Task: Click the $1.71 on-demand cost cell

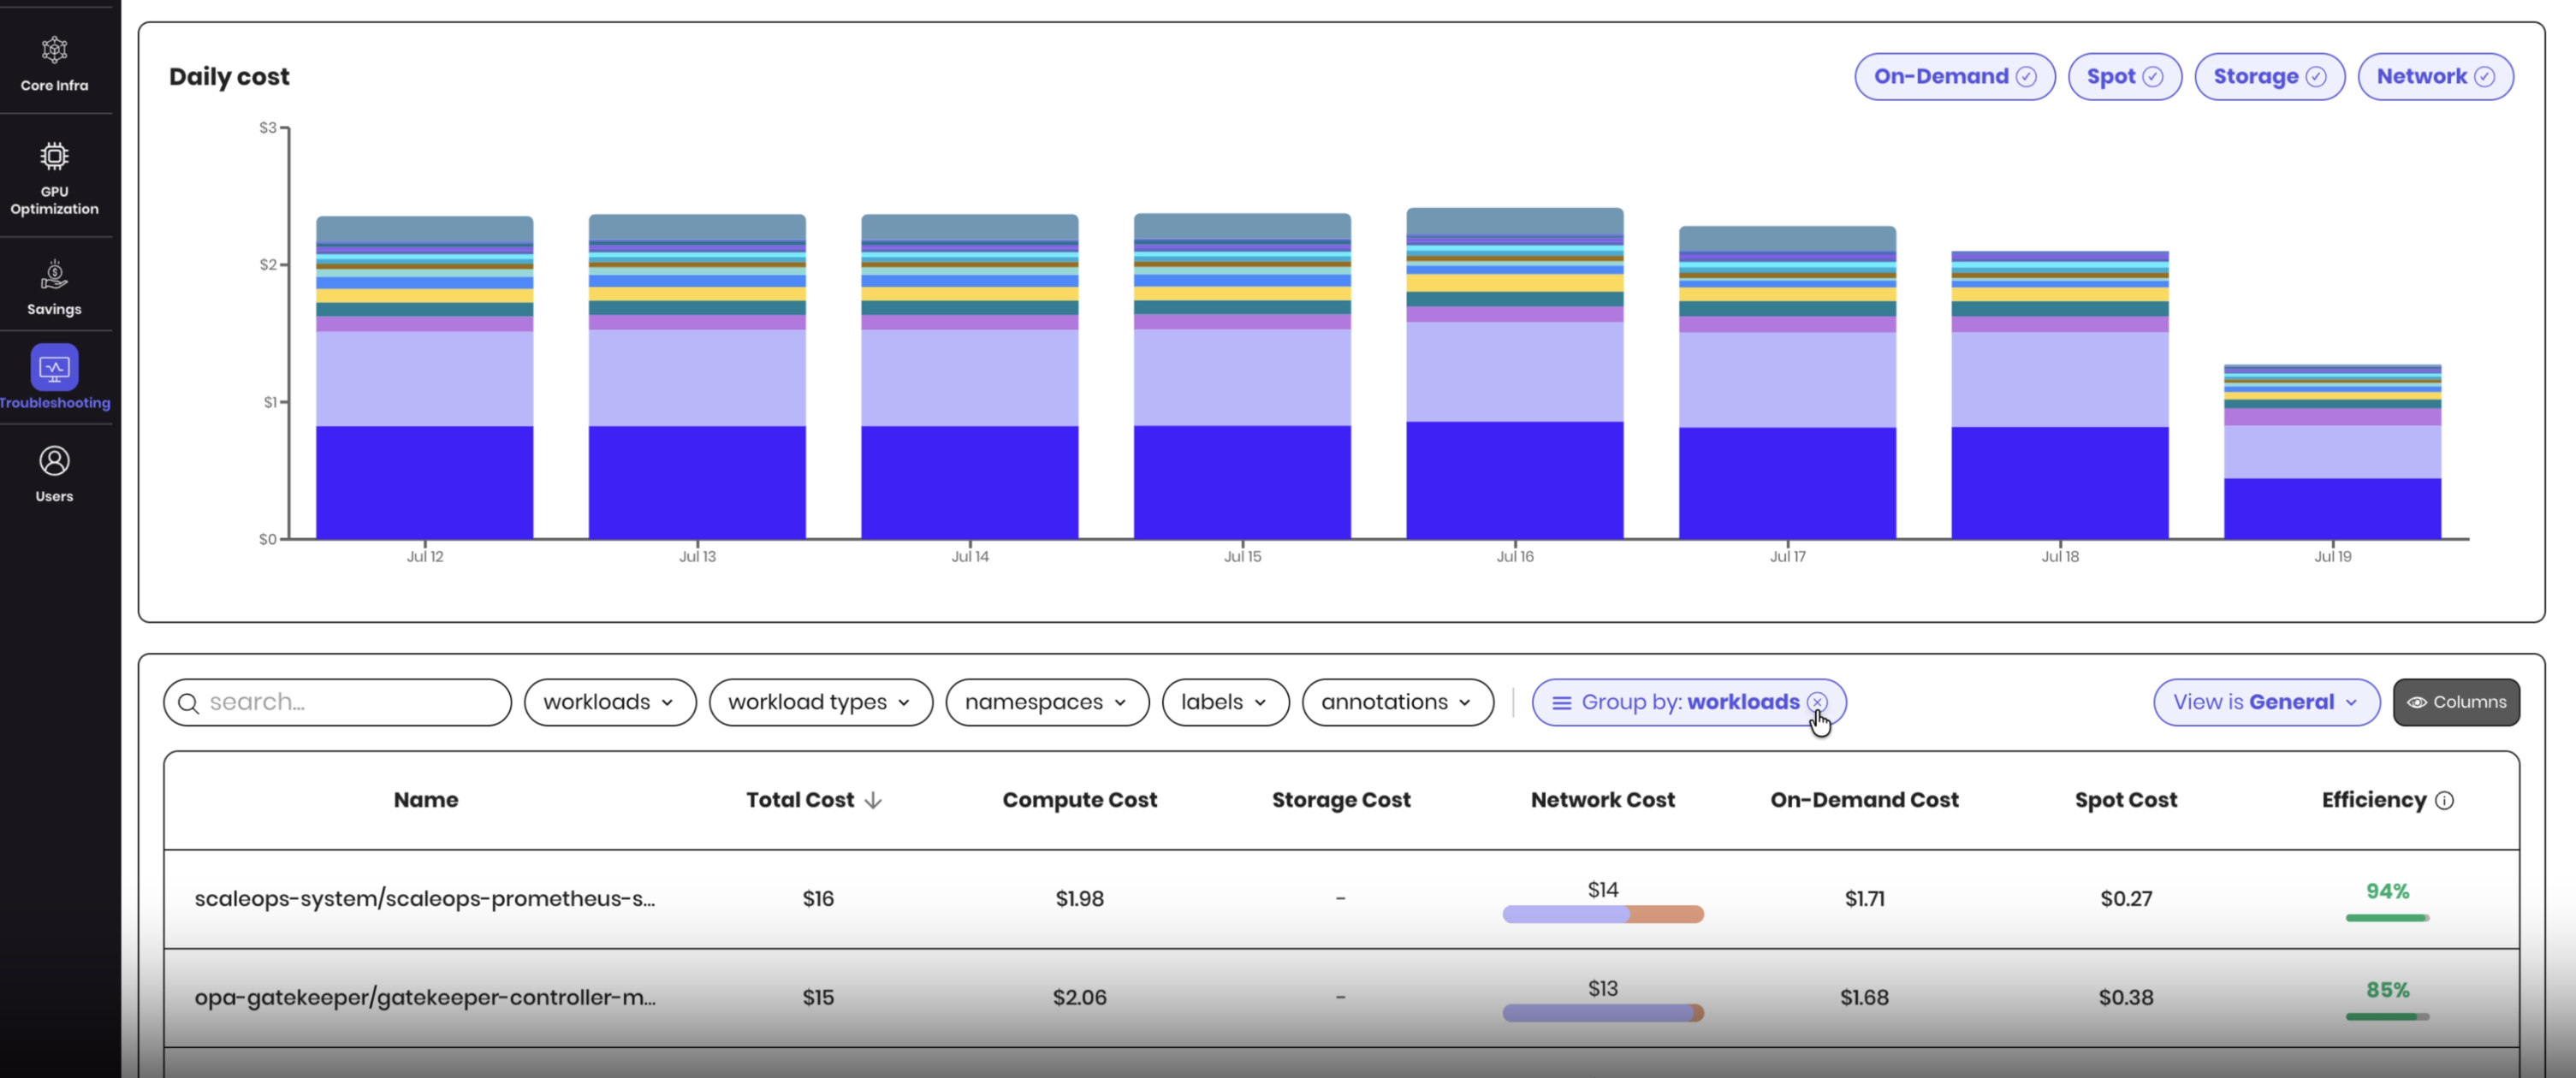Action: coord(1864,899)
